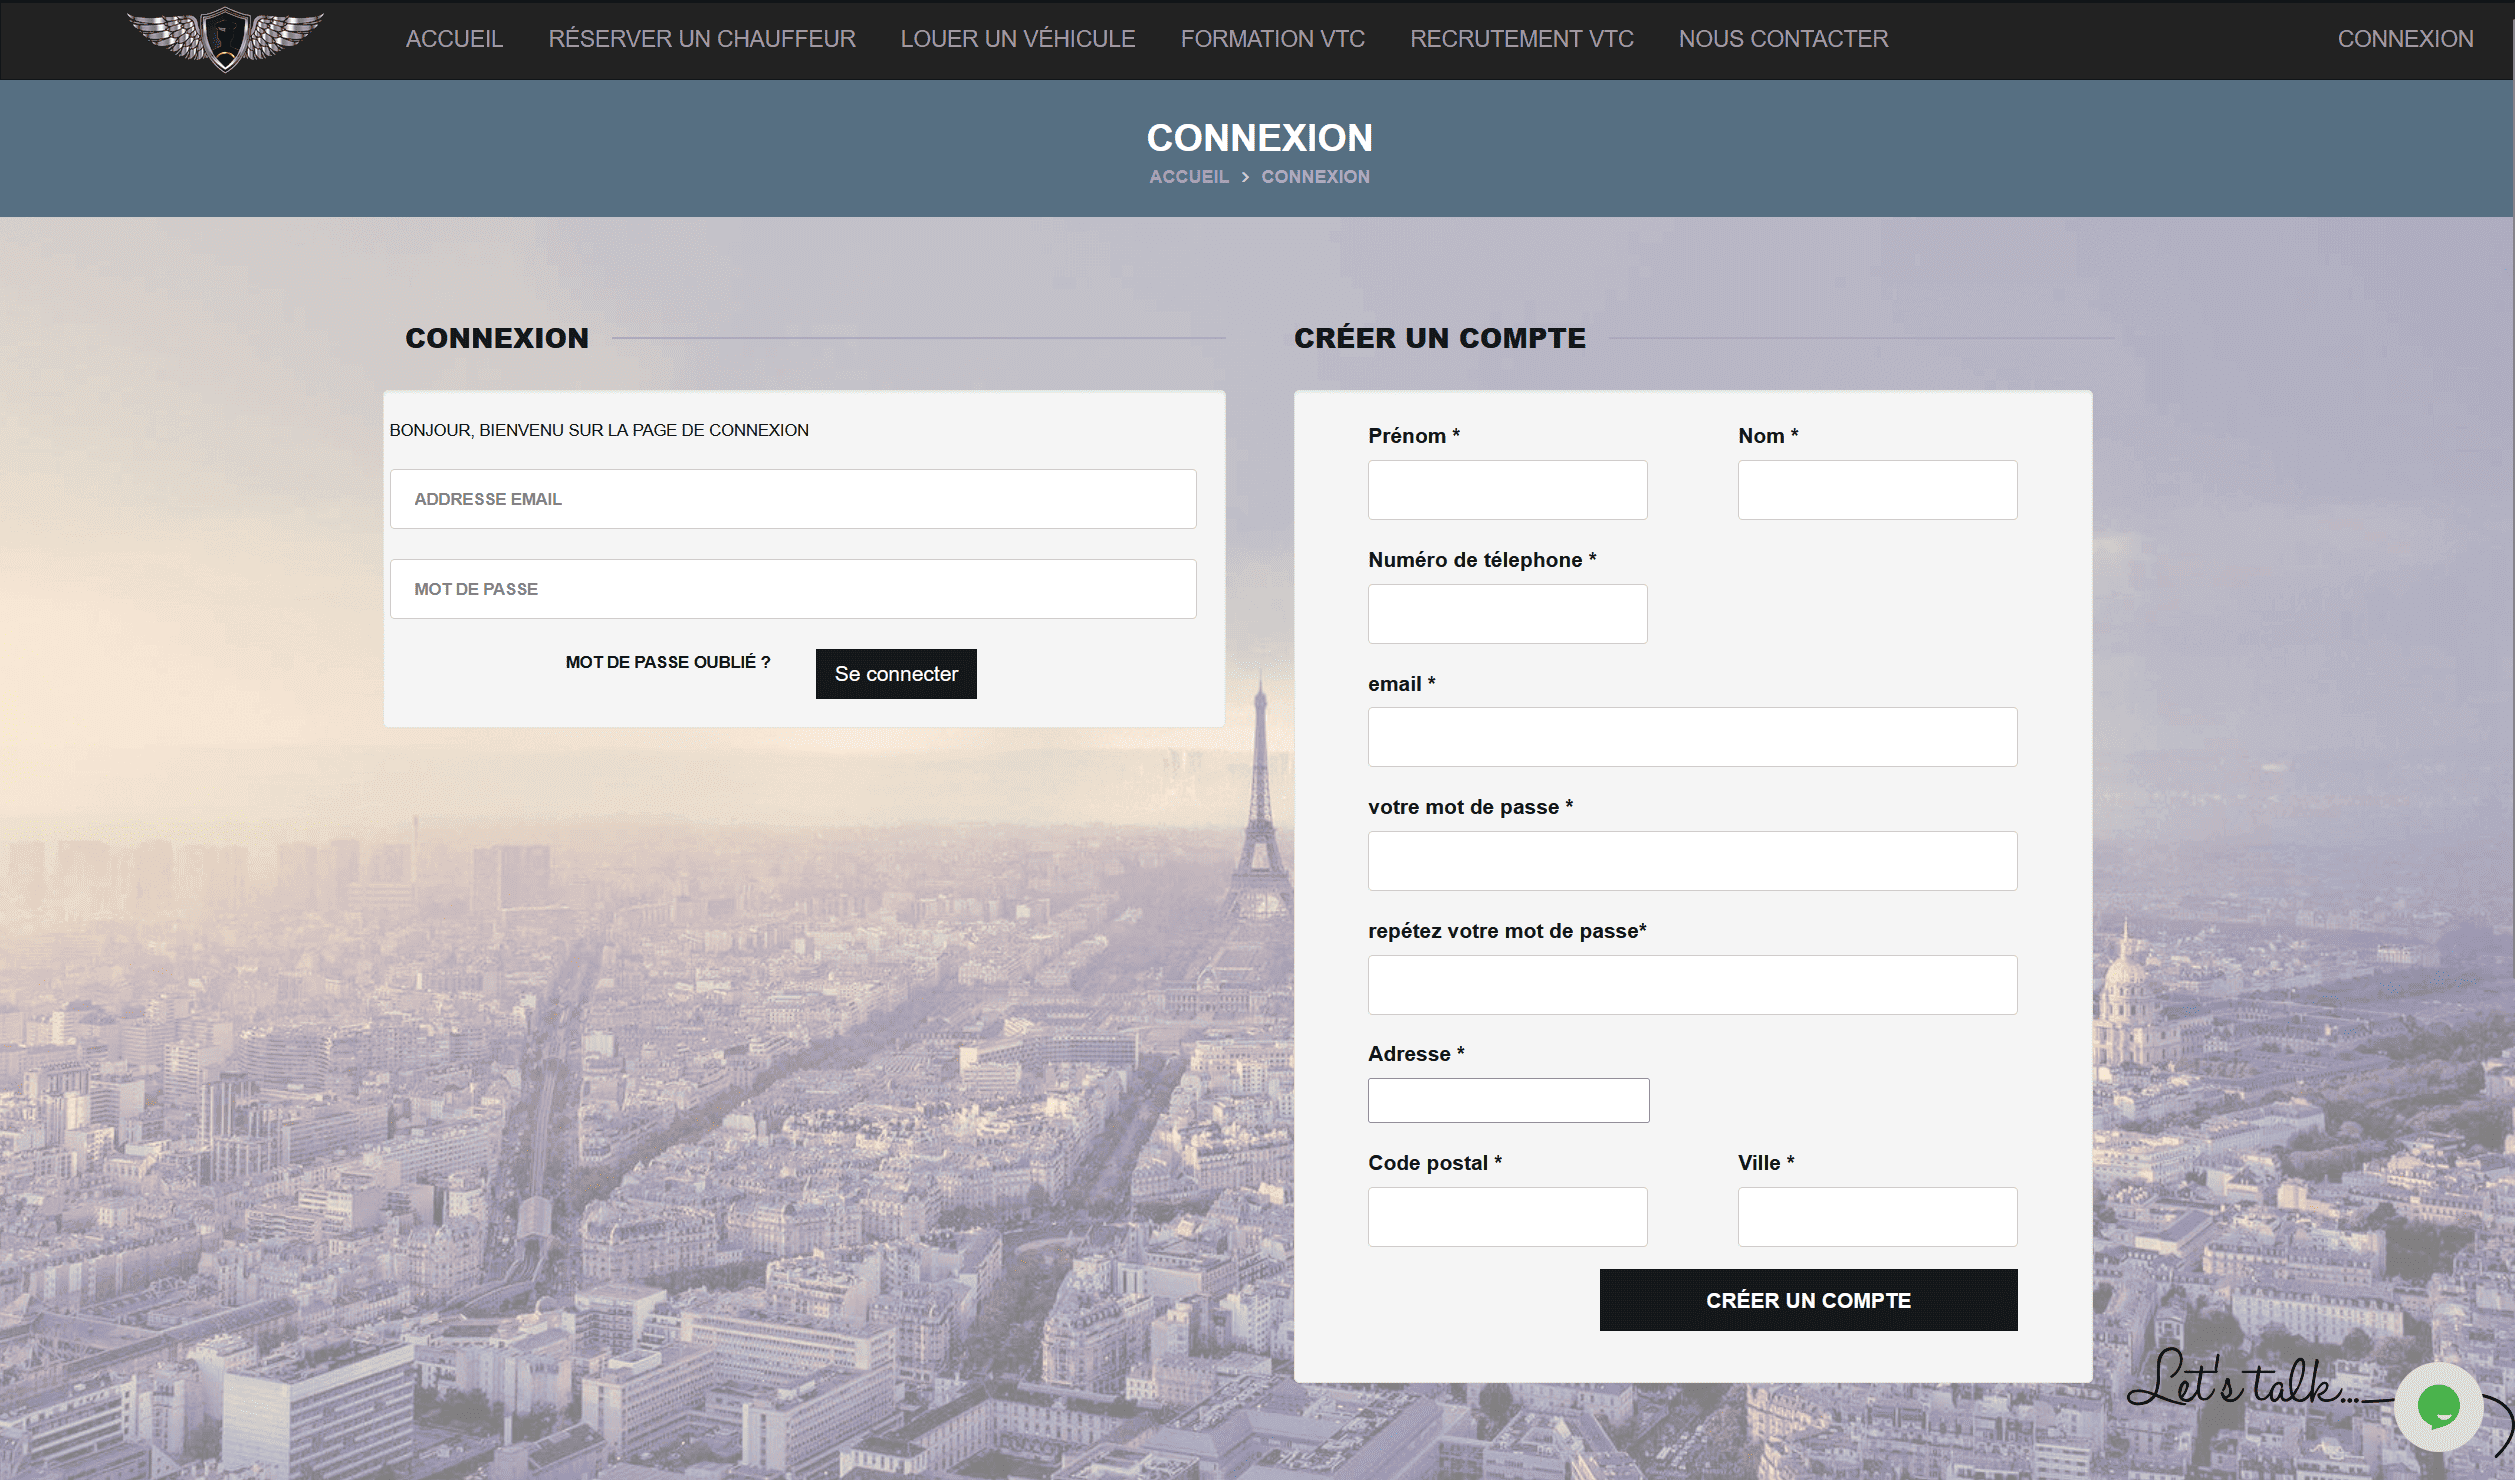Open the ACCUEIL menu item
The width and height of the screenshot is (2515, 1480).
453,39
